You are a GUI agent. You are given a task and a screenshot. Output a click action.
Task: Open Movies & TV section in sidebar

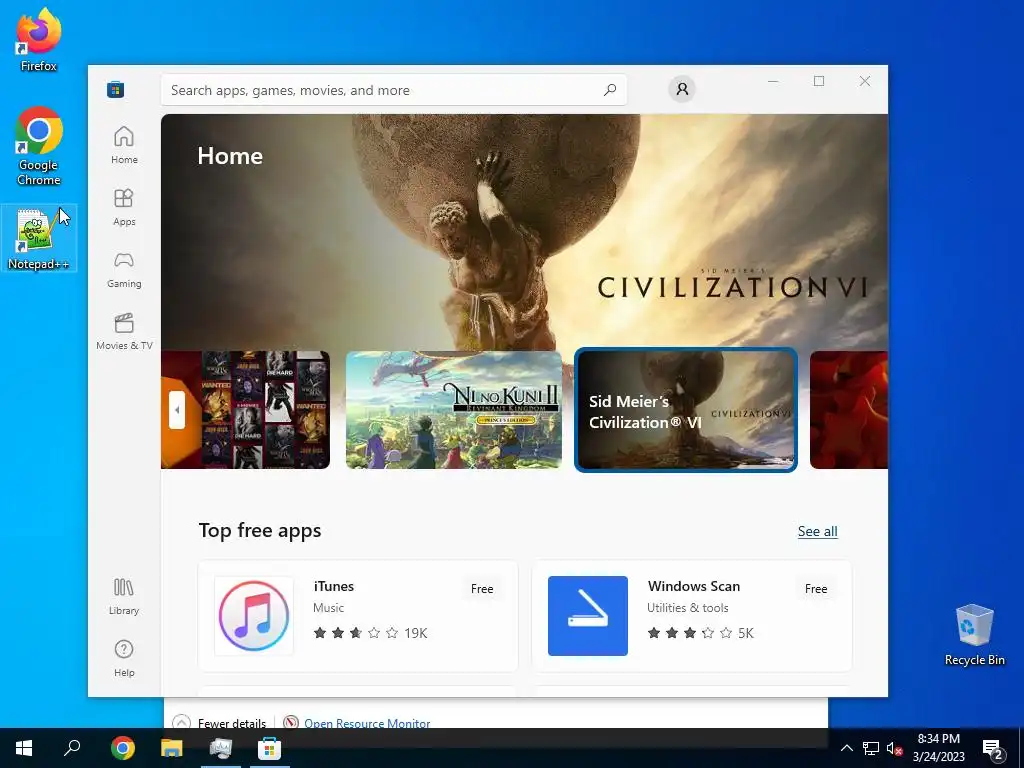(x=124, y=331)
